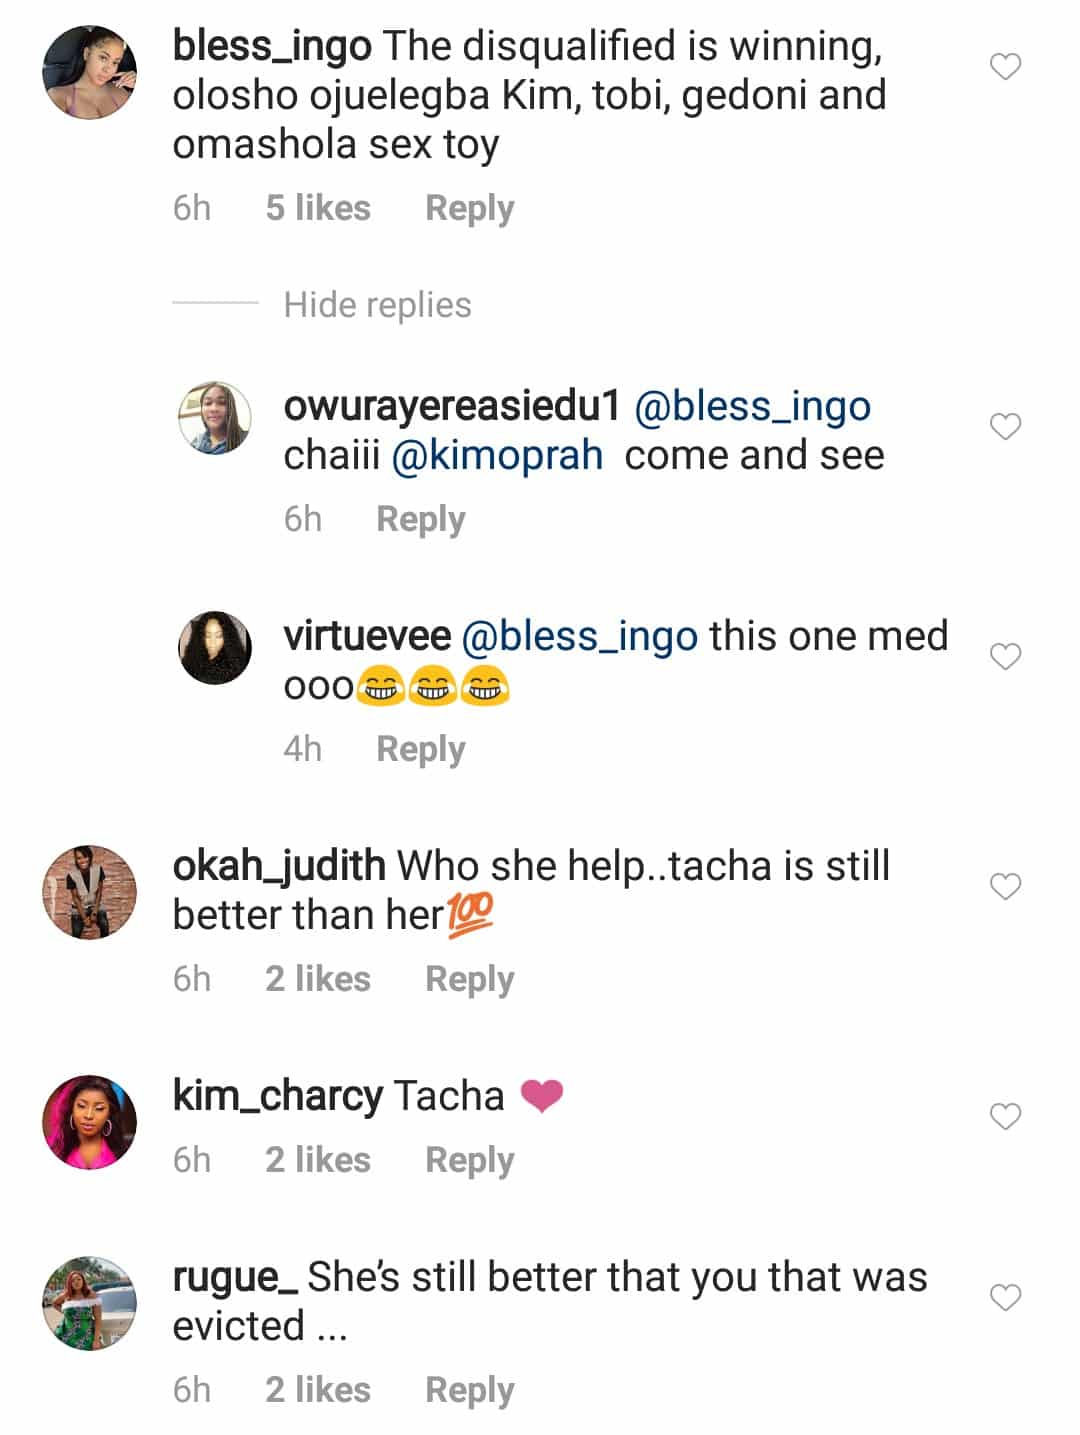View the 5 likes on bless_ingo's comment

click(318, 208)
